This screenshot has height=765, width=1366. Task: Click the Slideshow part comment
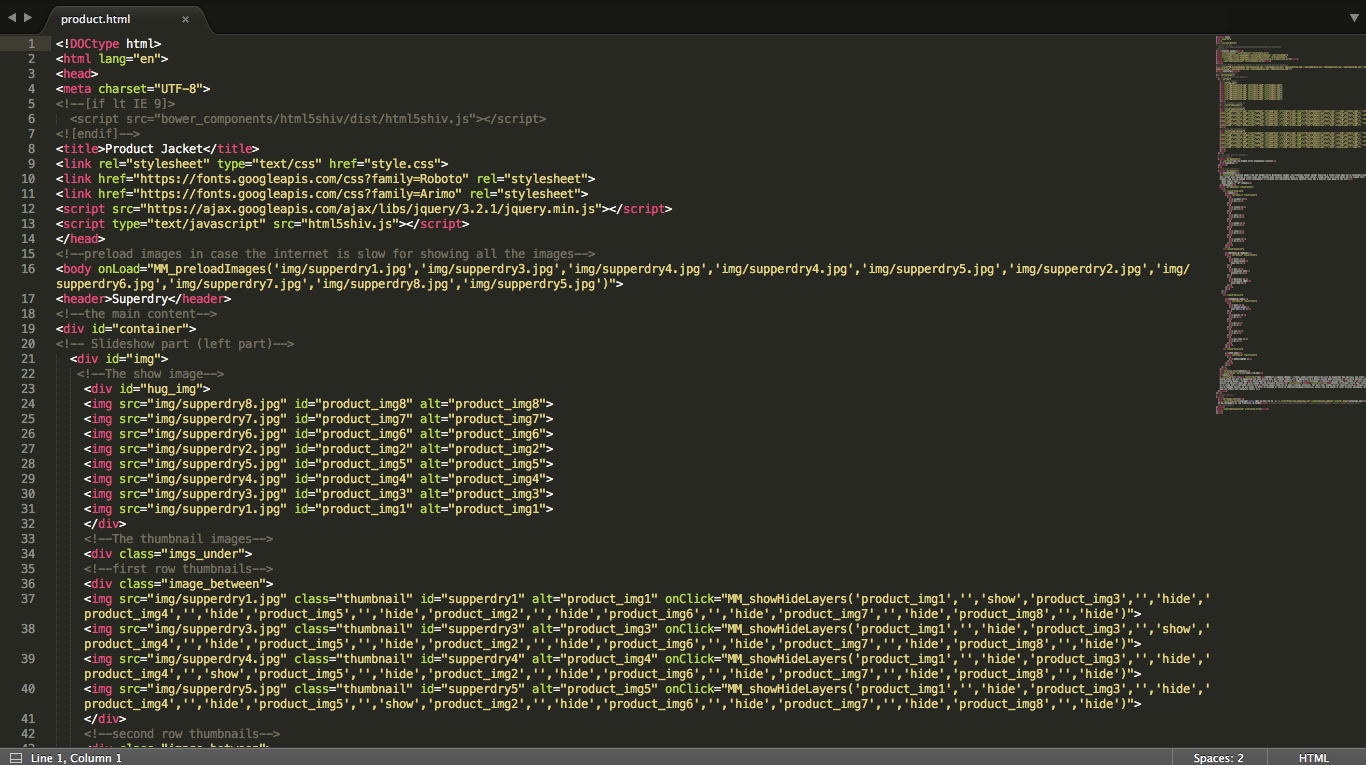coord(175,344)
